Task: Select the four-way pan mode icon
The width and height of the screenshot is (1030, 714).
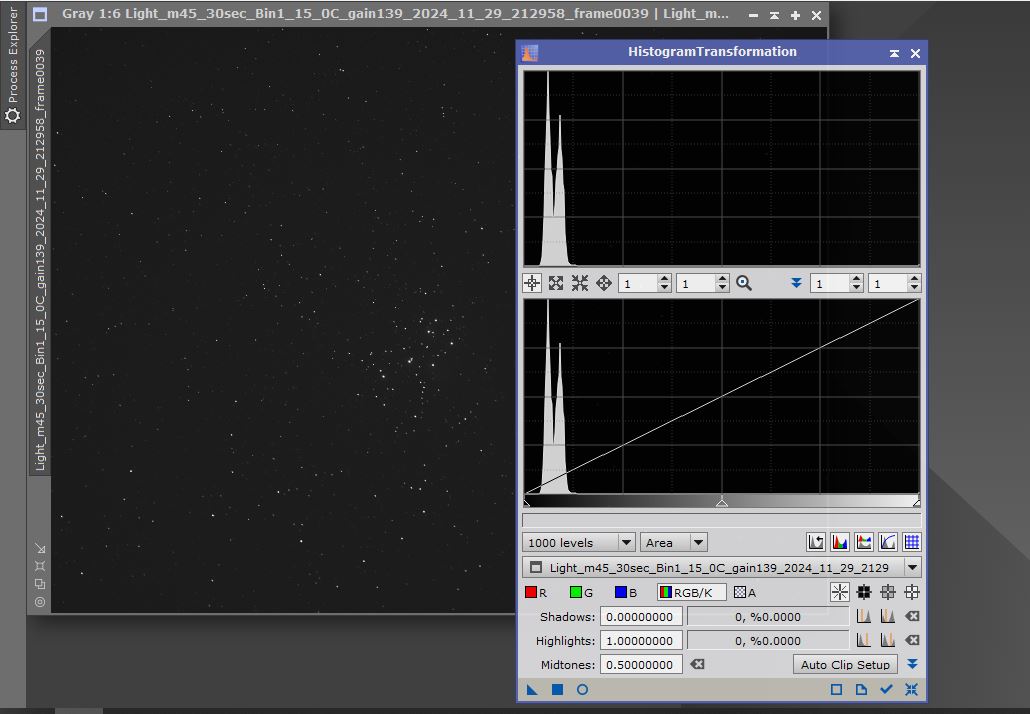Action: point(604,283)
